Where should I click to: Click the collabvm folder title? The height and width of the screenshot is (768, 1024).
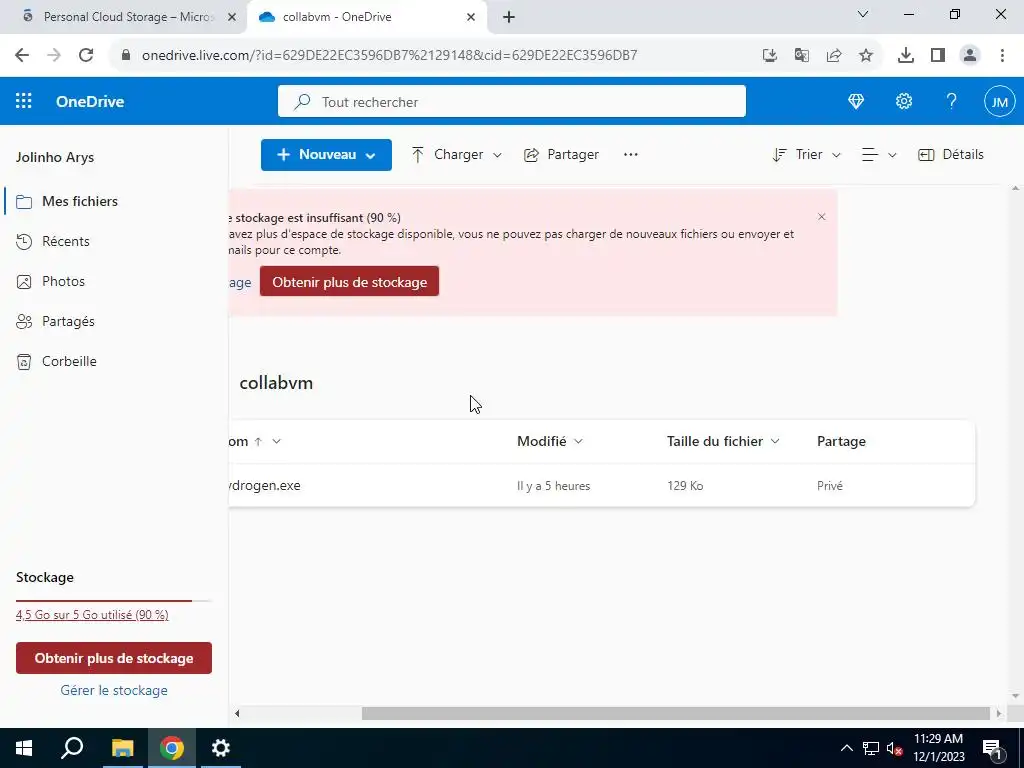coord(276,383)
